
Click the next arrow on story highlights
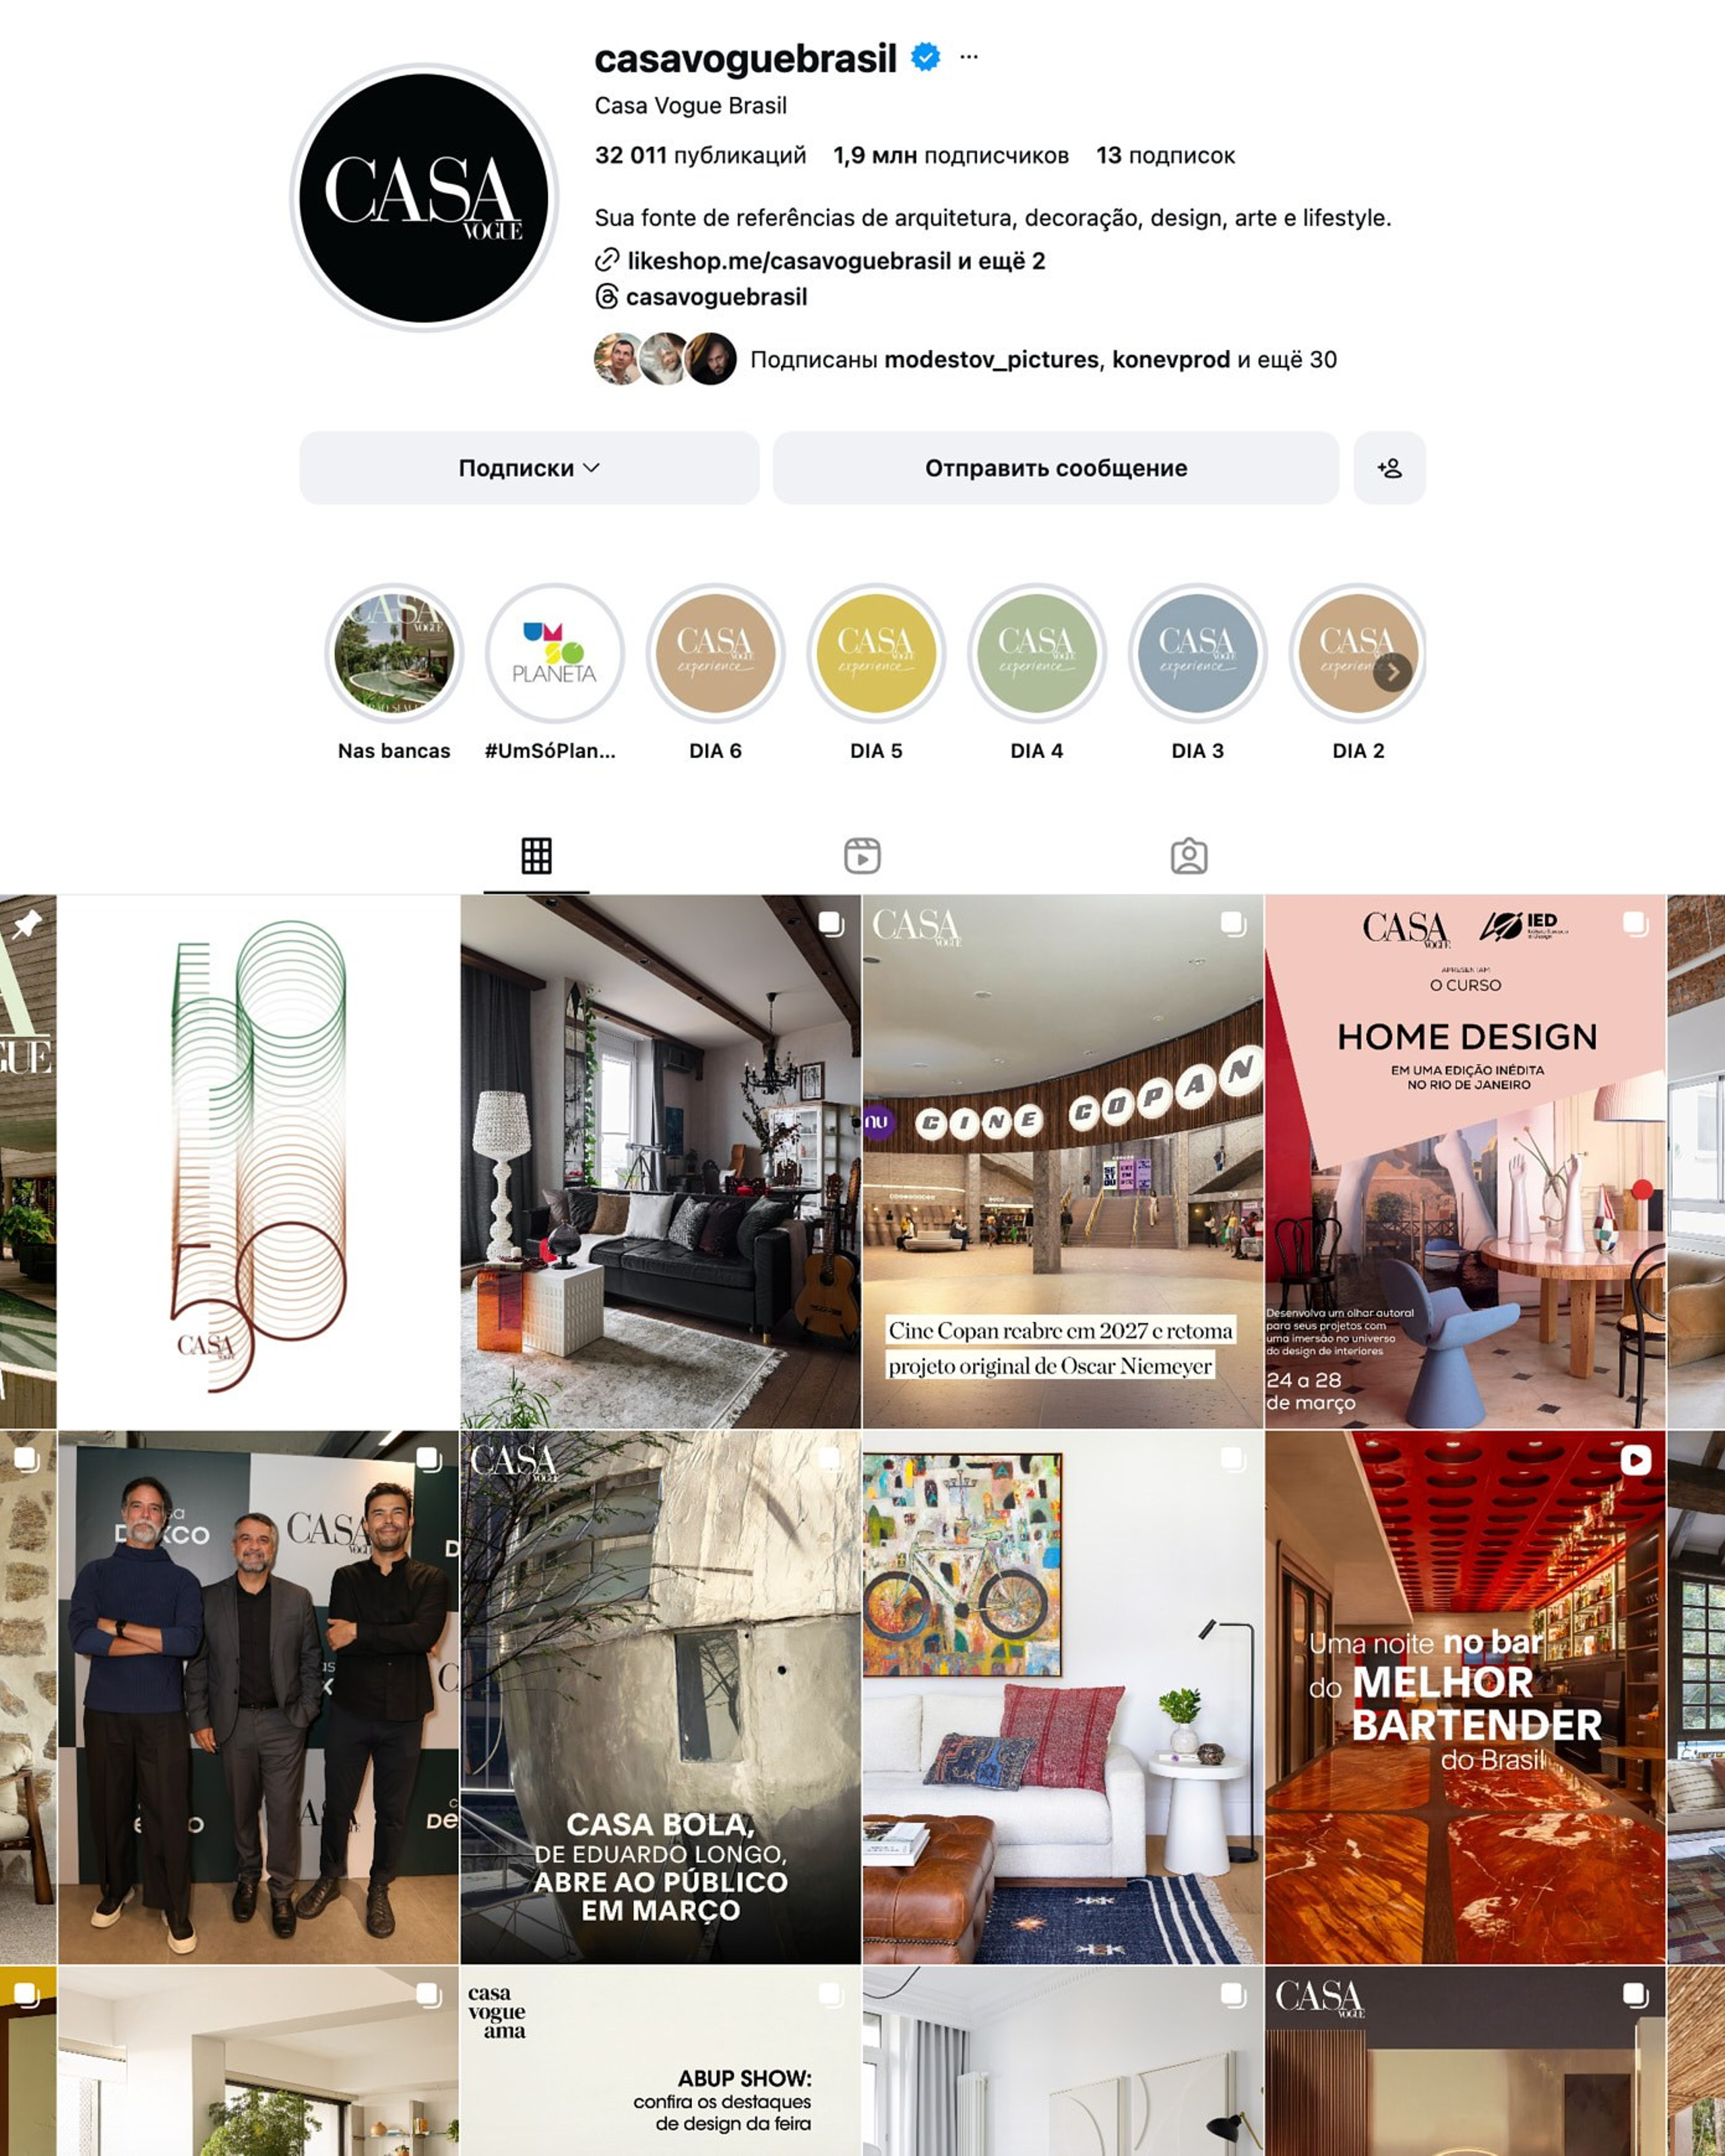pos(1392,672)
